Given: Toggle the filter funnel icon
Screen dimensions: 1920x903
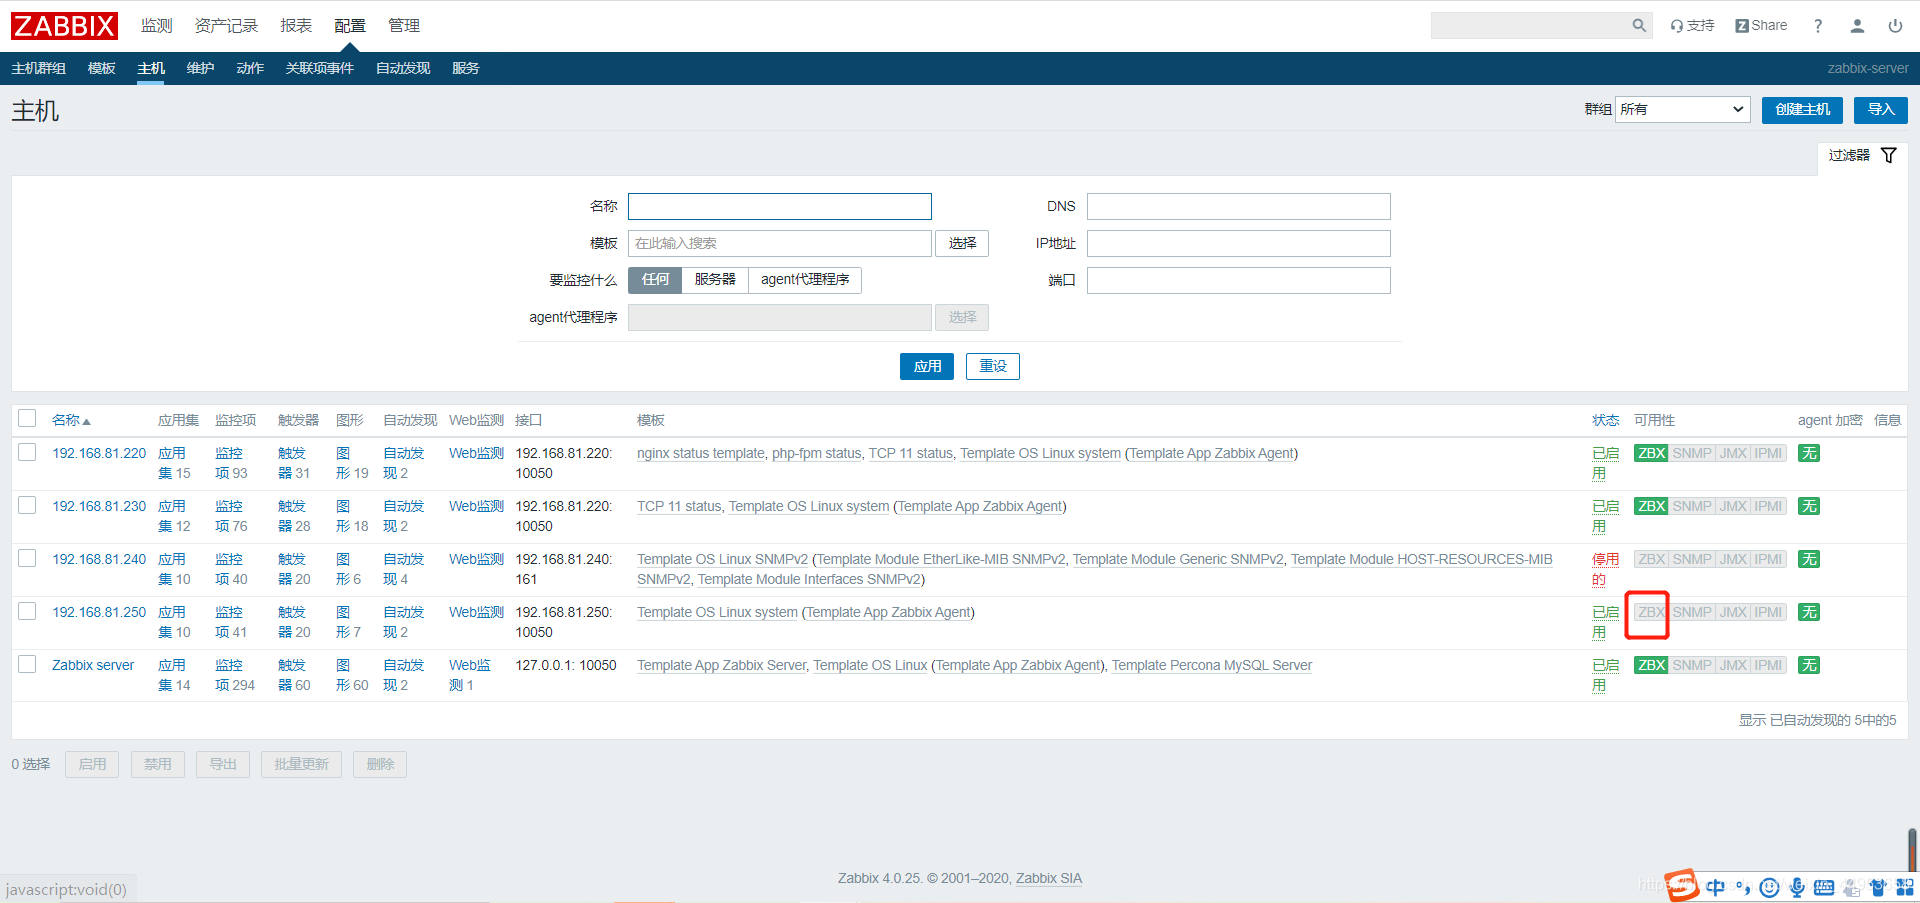Looking at the screenshot, I should 1889,155.
